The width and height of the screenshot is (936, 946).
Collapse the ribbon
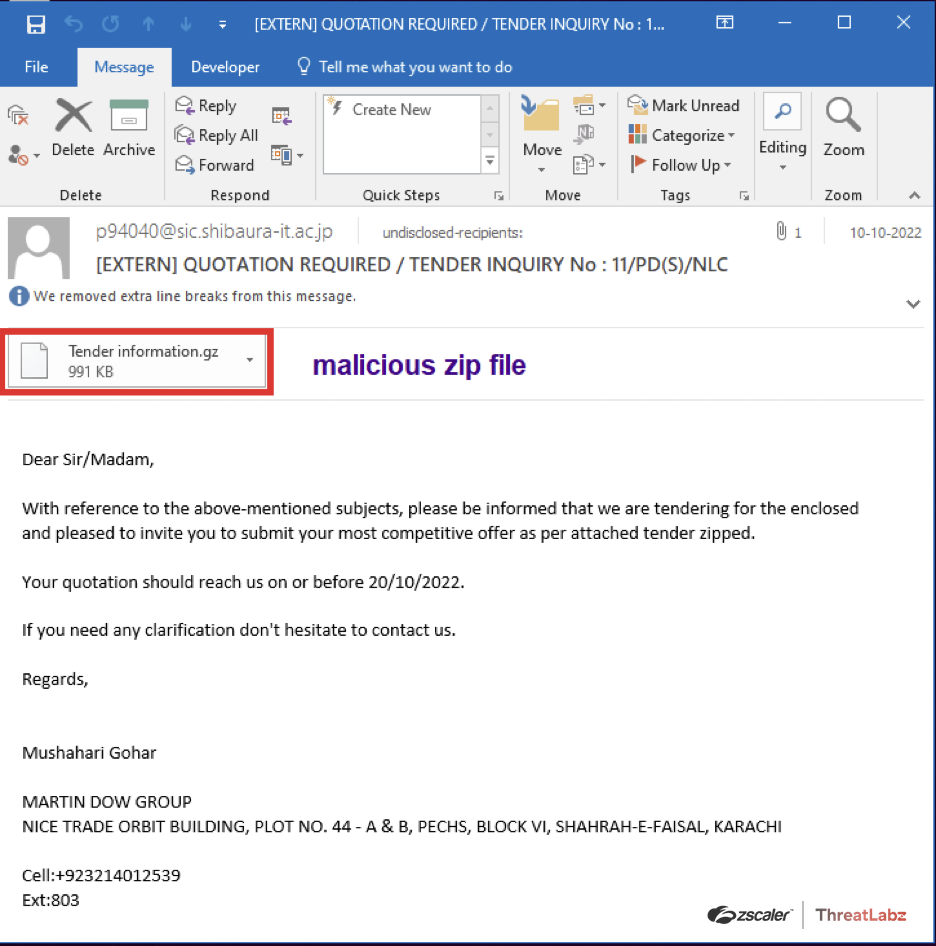913,195
